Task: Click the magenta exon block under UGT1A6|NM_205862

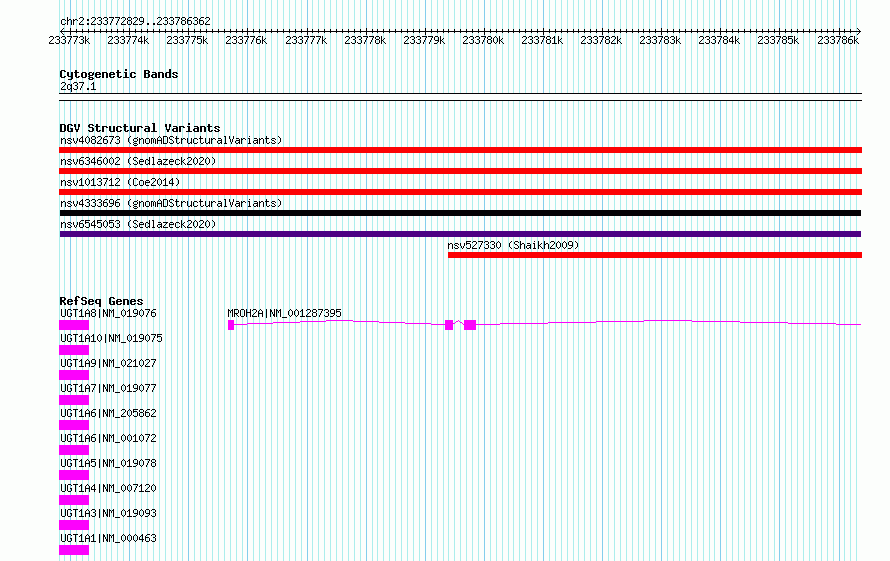Action: click(74, 425)
